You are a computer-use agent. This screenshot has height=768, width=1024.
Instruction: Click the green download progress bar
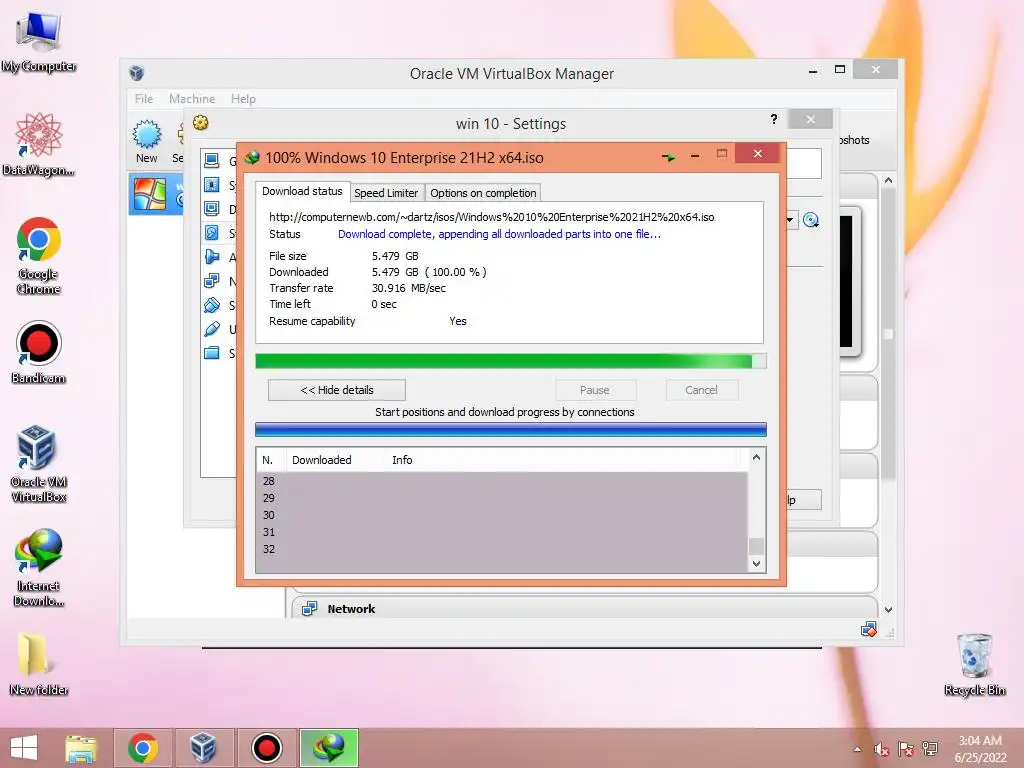pyautogui.click(x=511, y=362)
